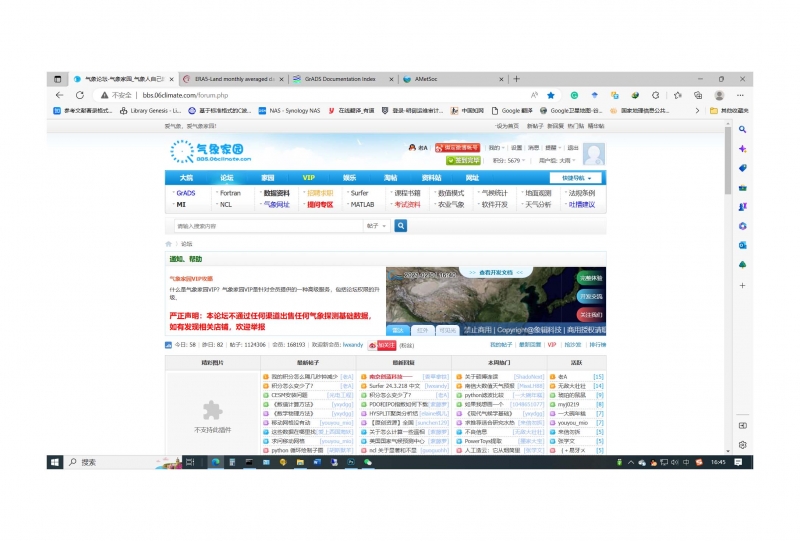Click the forum search input field
800x541 pixels.
pyautogui.click(x=268, y=226)
